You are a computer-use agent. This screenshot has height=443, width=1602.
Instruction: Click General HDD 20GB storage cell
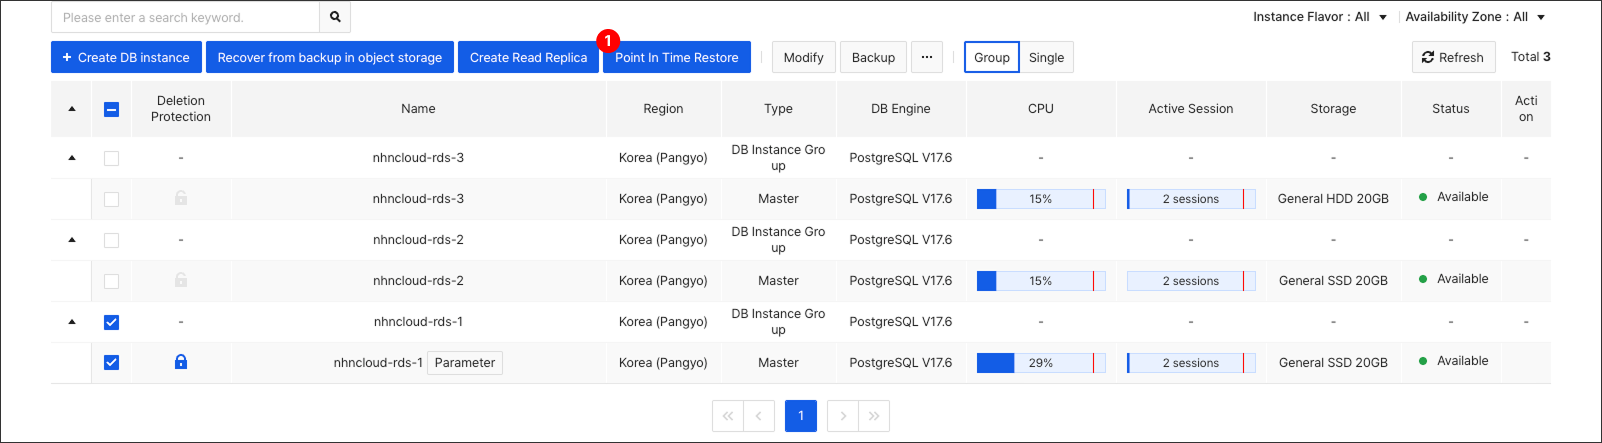point(1333,199)
